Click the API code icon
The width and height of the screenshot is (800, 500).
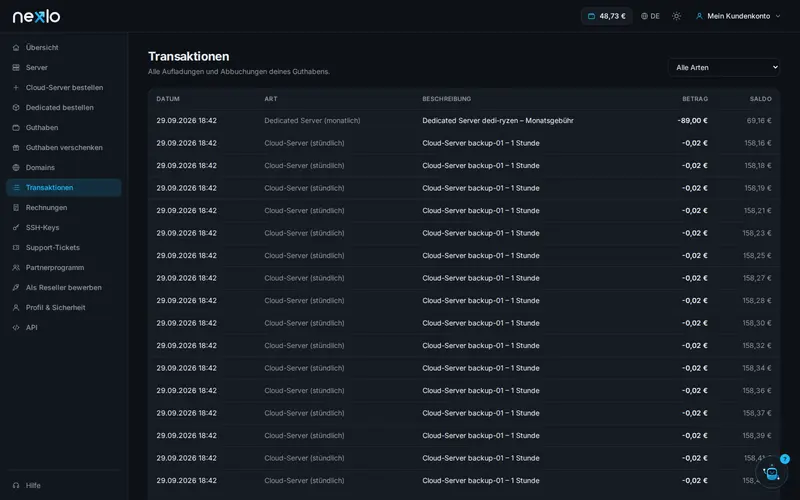tap(16, 328)
